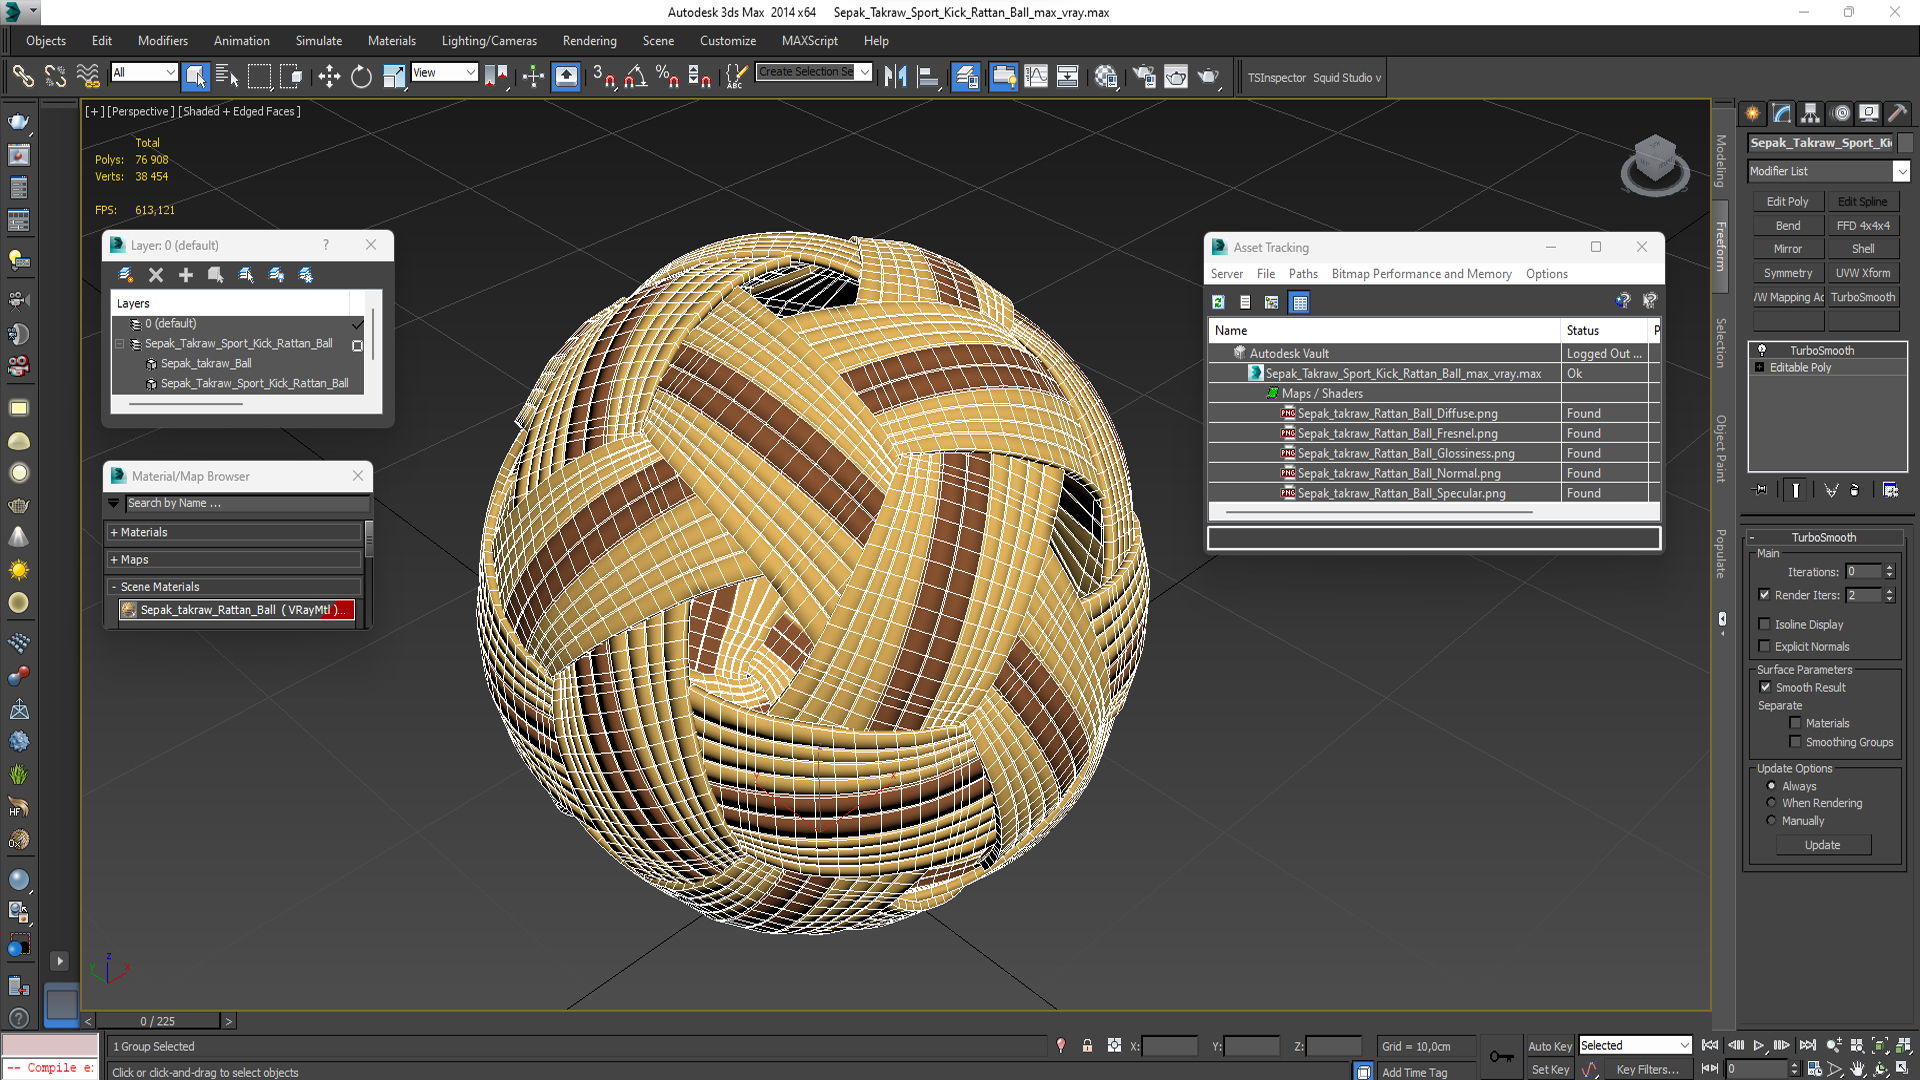Collapse the Scene Materials group

click(114, 587)
